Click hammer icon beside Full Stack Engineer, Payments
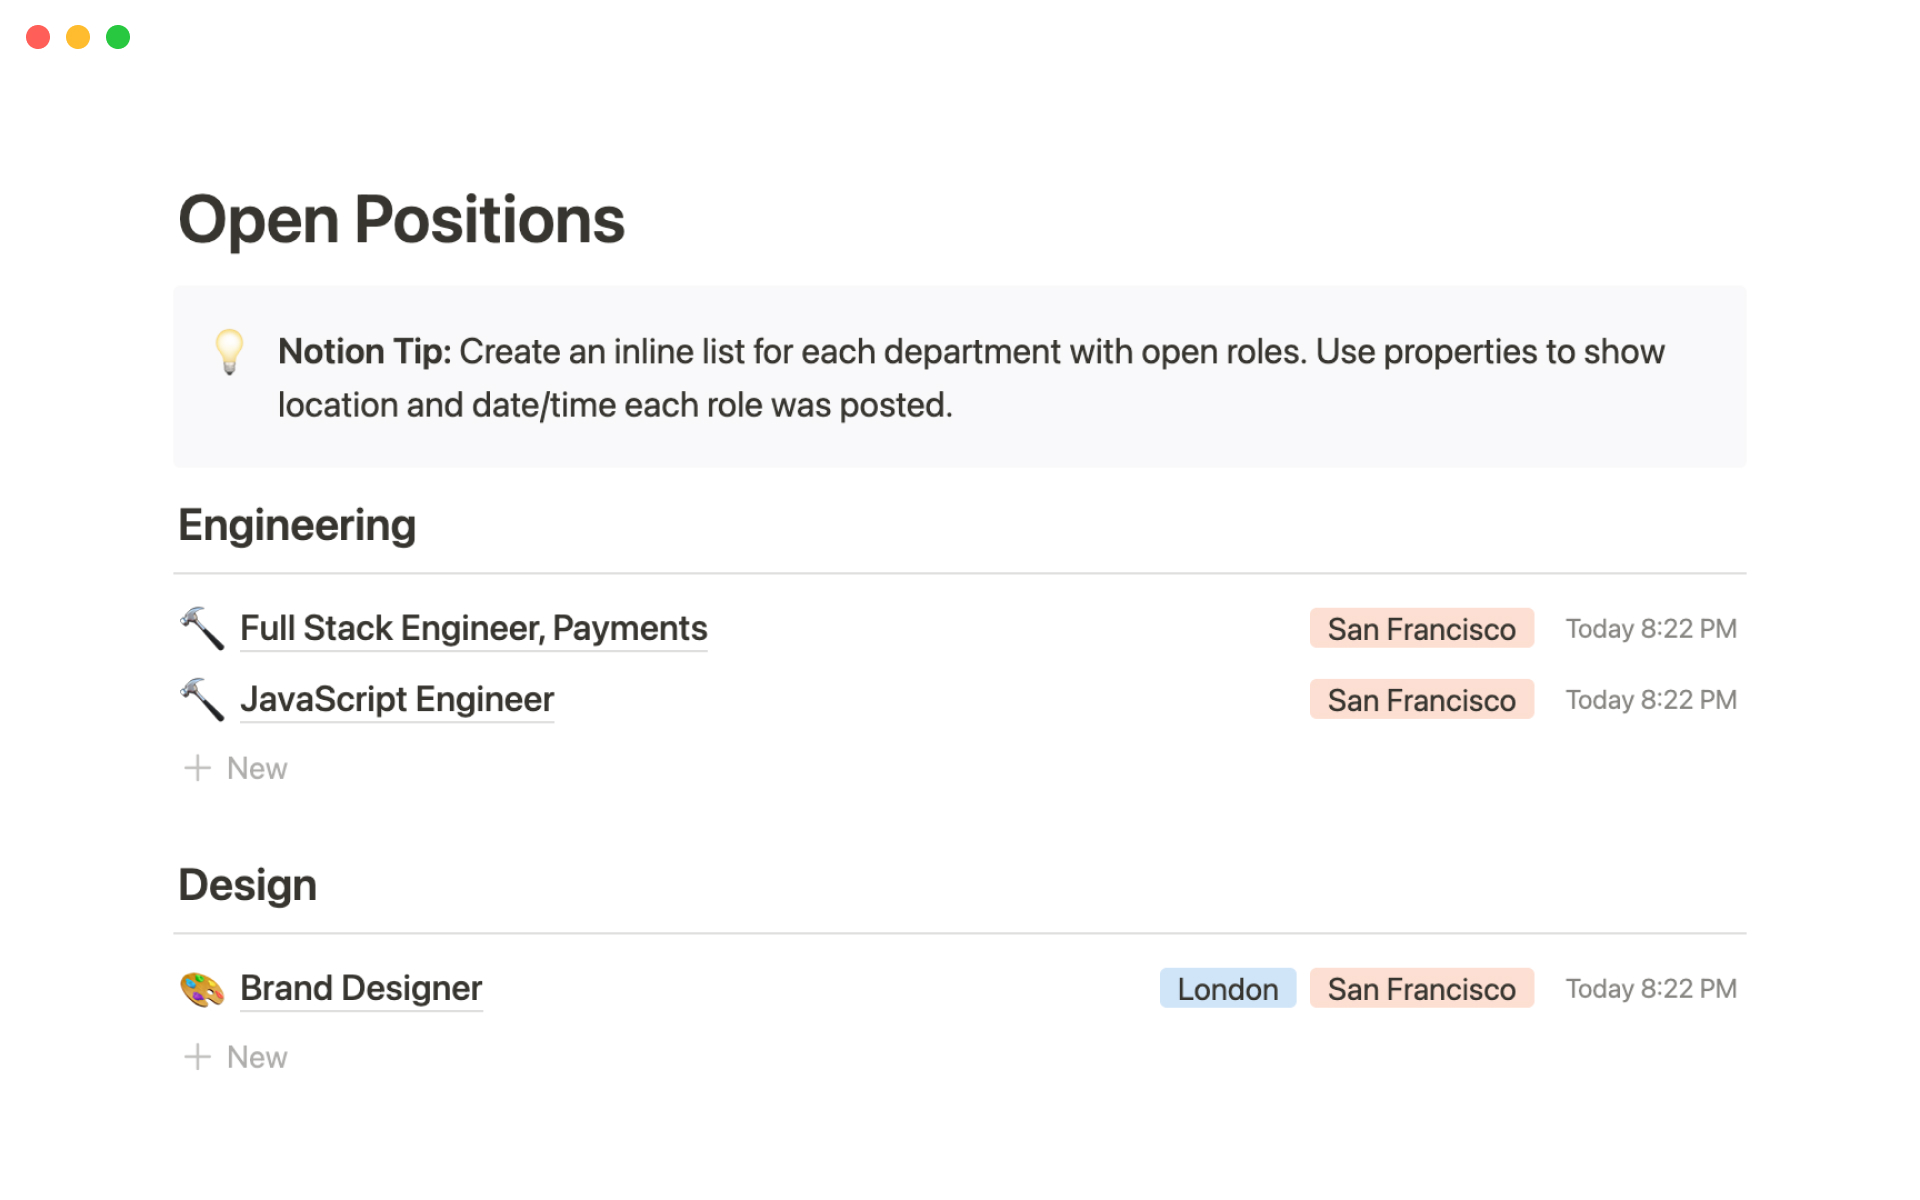 pyautogui.click(x=202, y=628)
